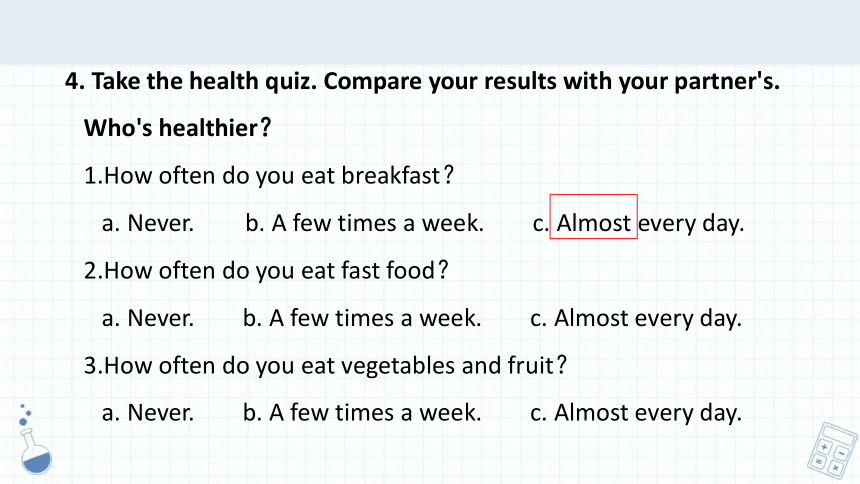The width and height of the screenshot is (860, 484).
Task: Click the blue flask icon
Action: (x=36, y=451)
